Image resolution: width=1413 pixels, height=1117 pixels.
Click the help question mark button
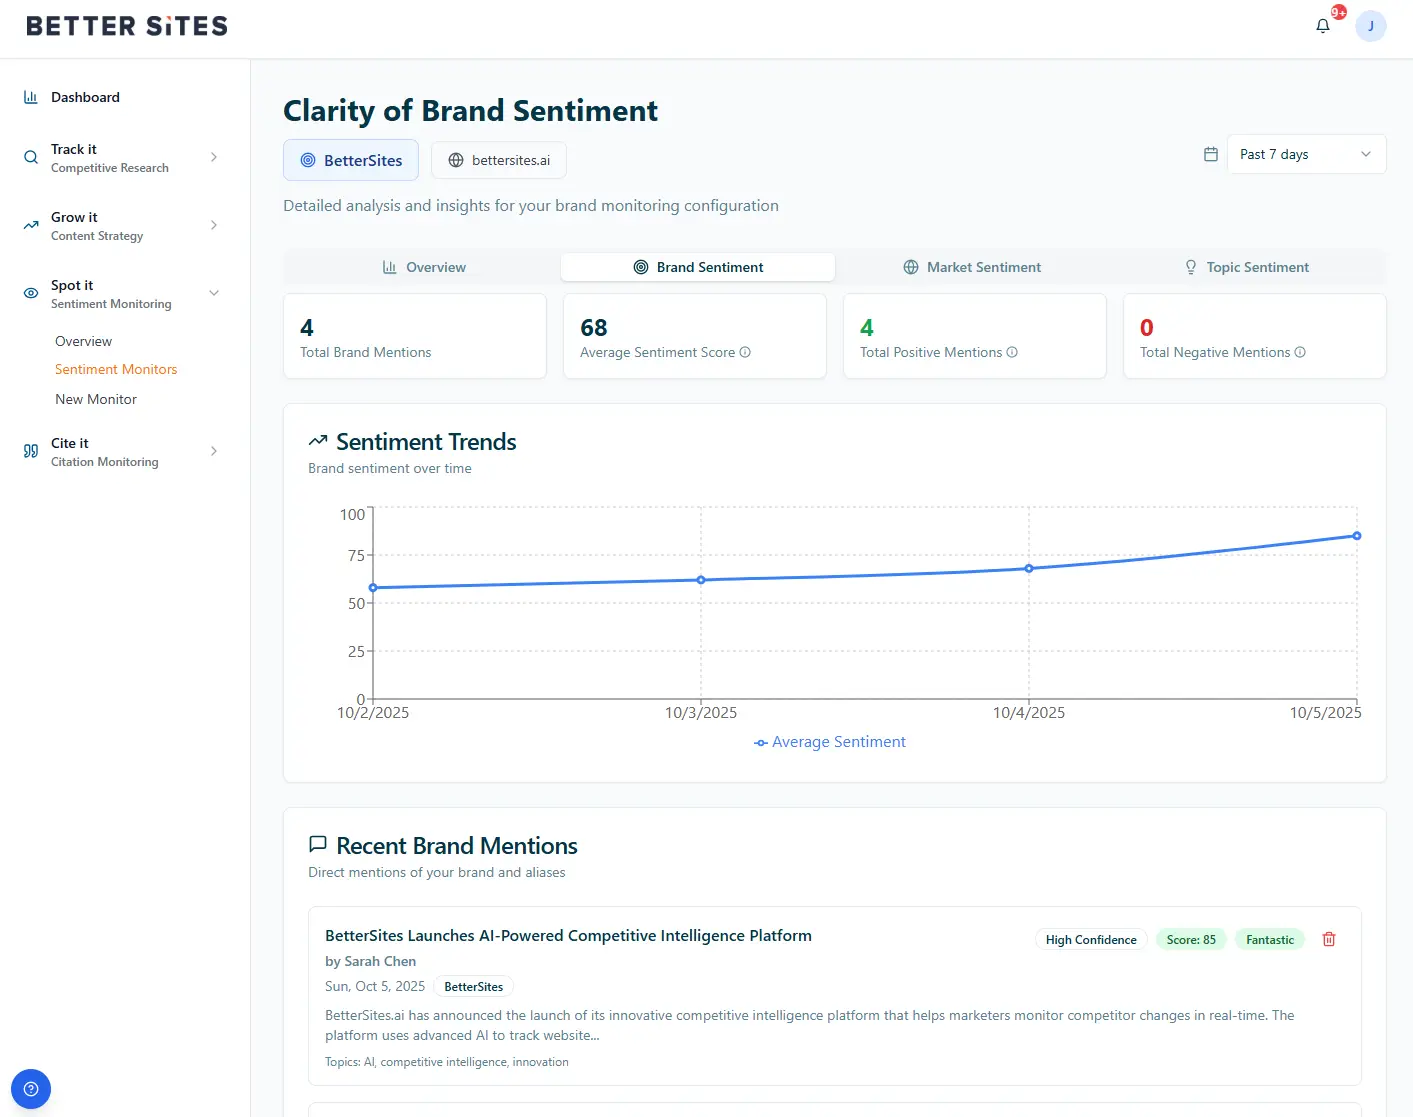(x=31, y=1089)
